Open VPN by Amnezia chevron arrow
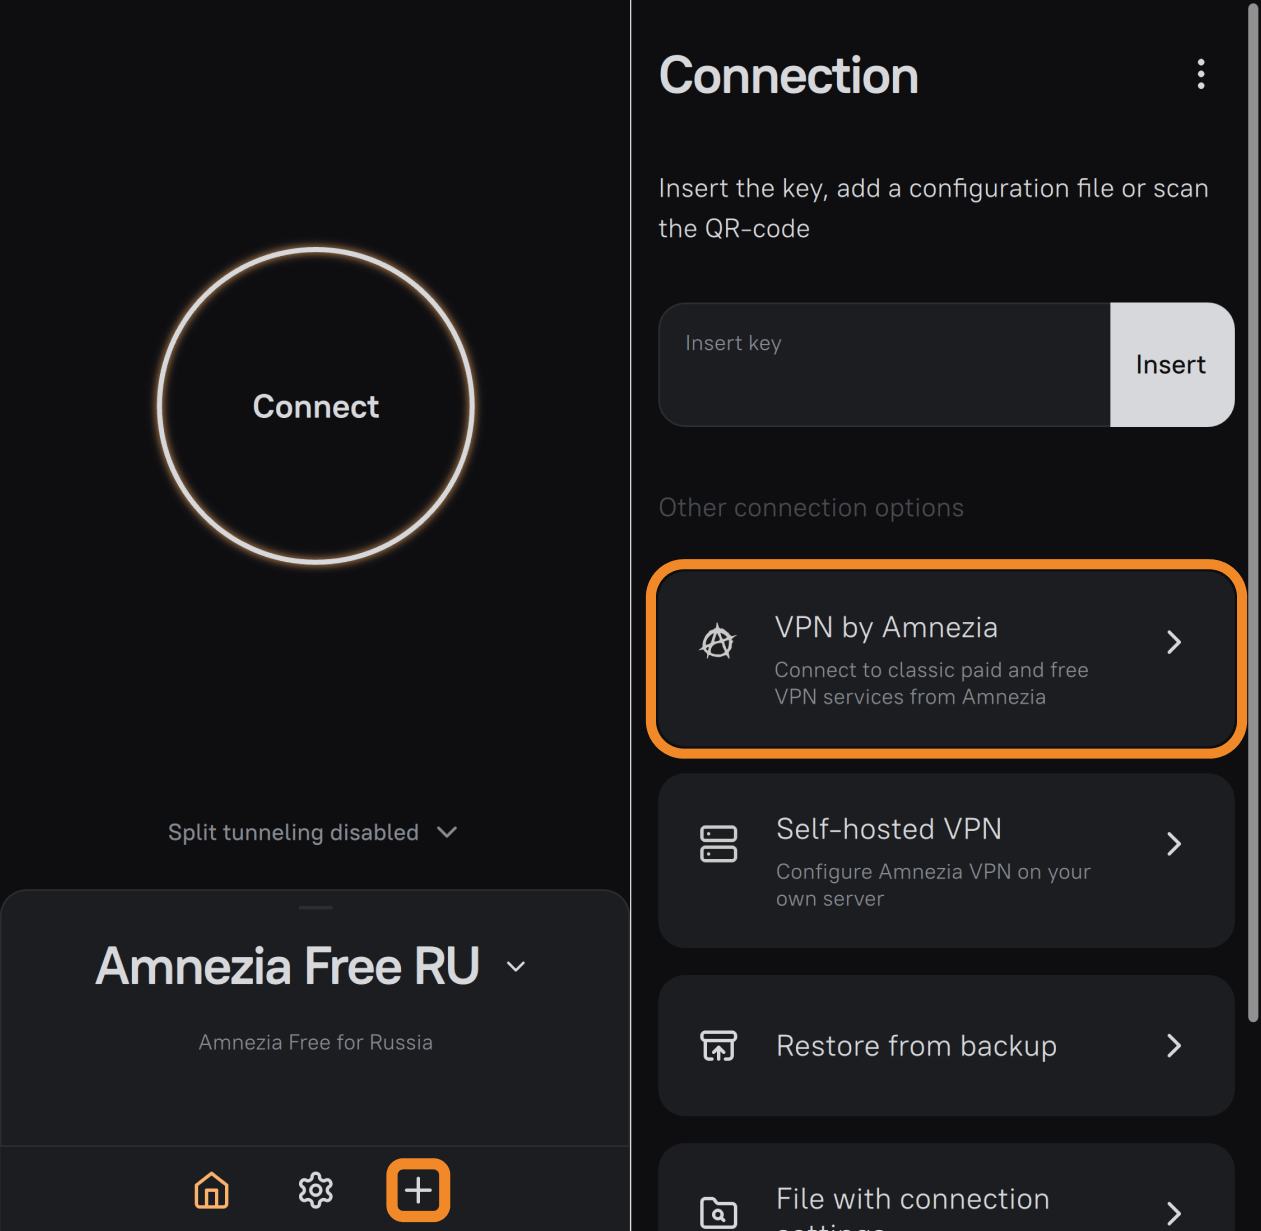Image resolution: width=1261 pixels, height=1231 pixels. (1174, 642)
